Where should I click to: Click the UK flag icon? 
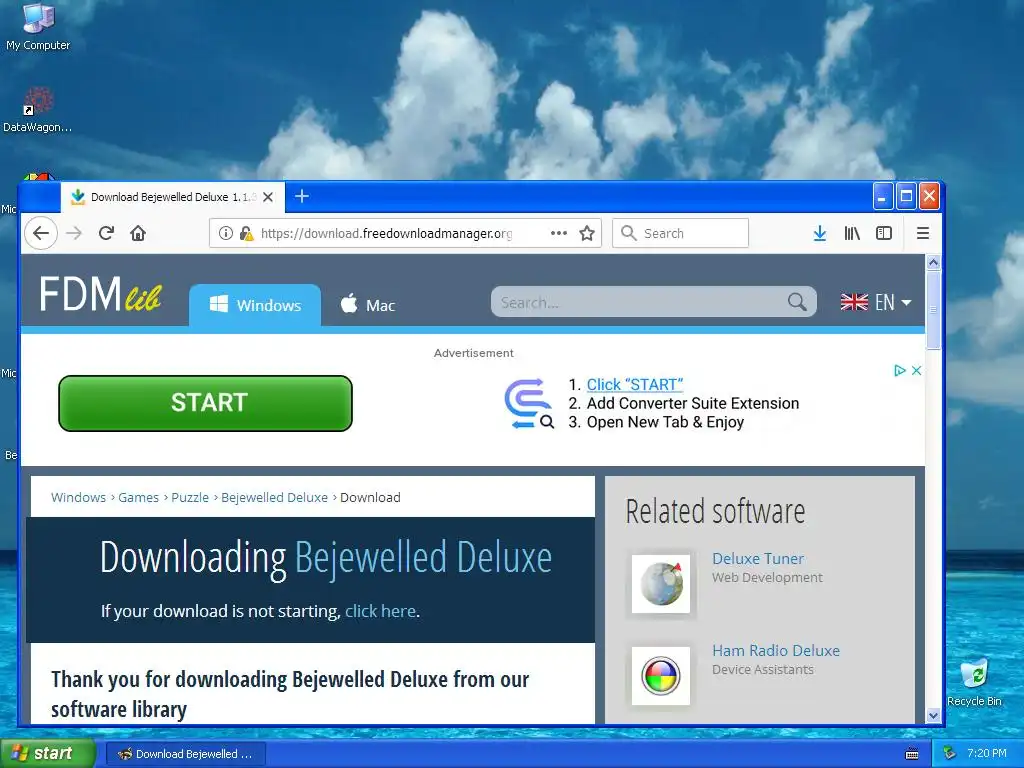point(854,302)
